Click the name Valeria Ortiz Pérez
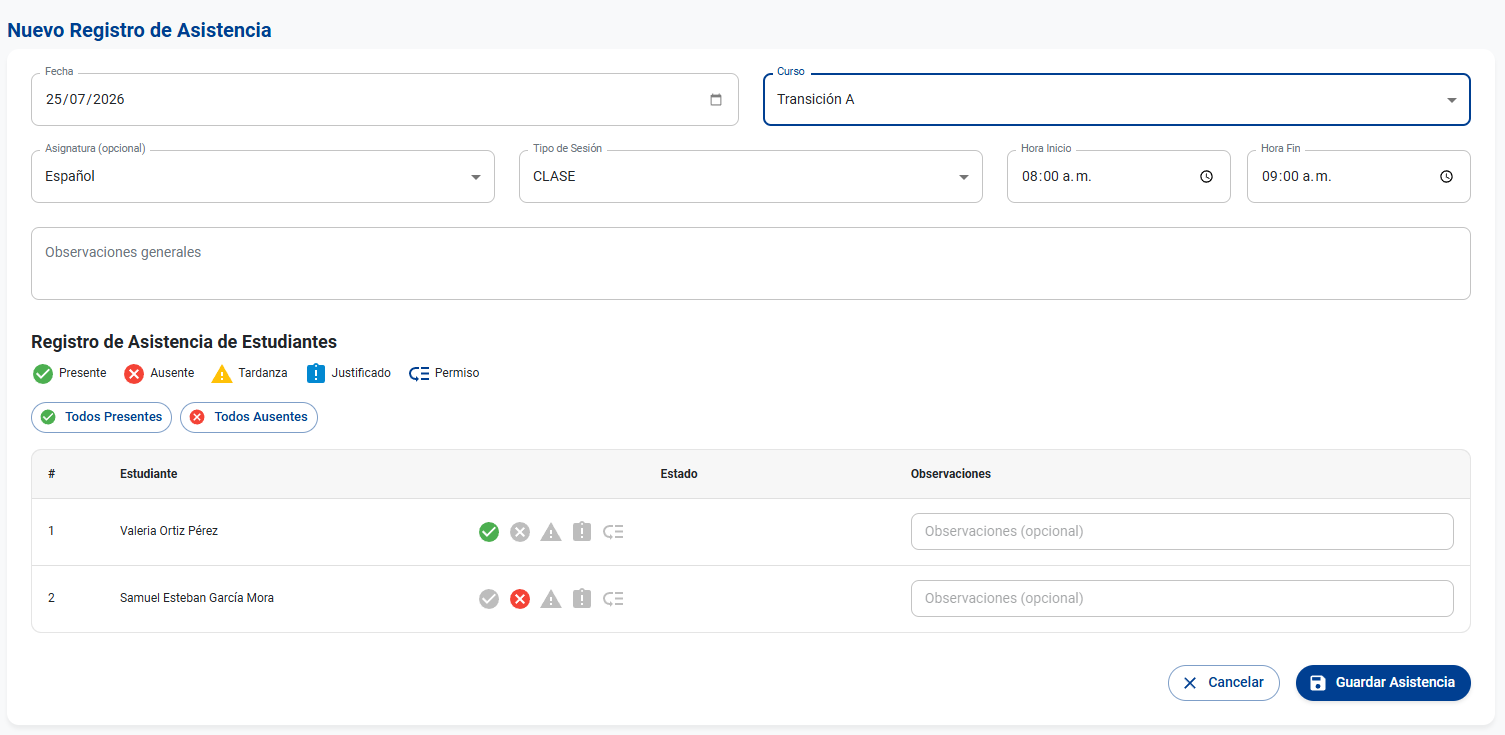 (x=169, y=531)
